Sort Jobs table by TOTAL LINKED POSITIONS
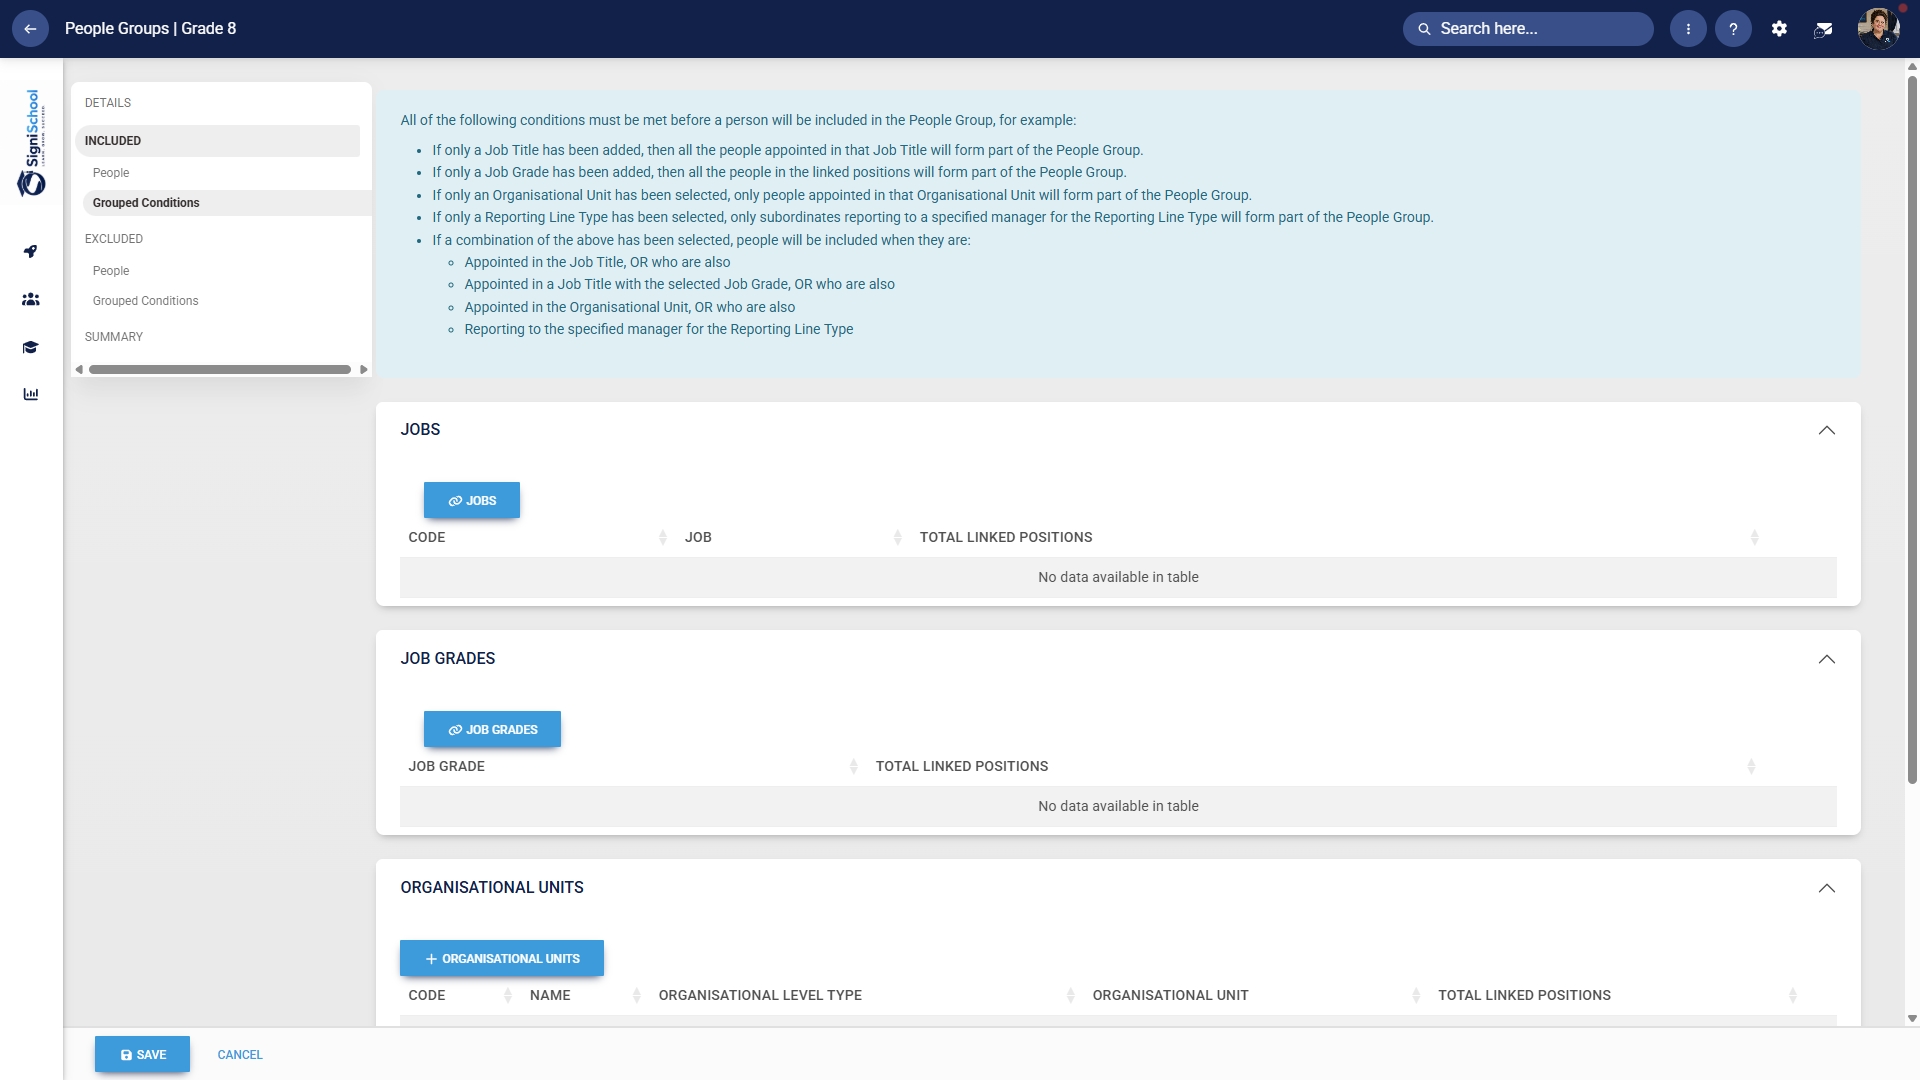The height and width of the screenshot is (1080, 1920). click(x=1340, y=538)
